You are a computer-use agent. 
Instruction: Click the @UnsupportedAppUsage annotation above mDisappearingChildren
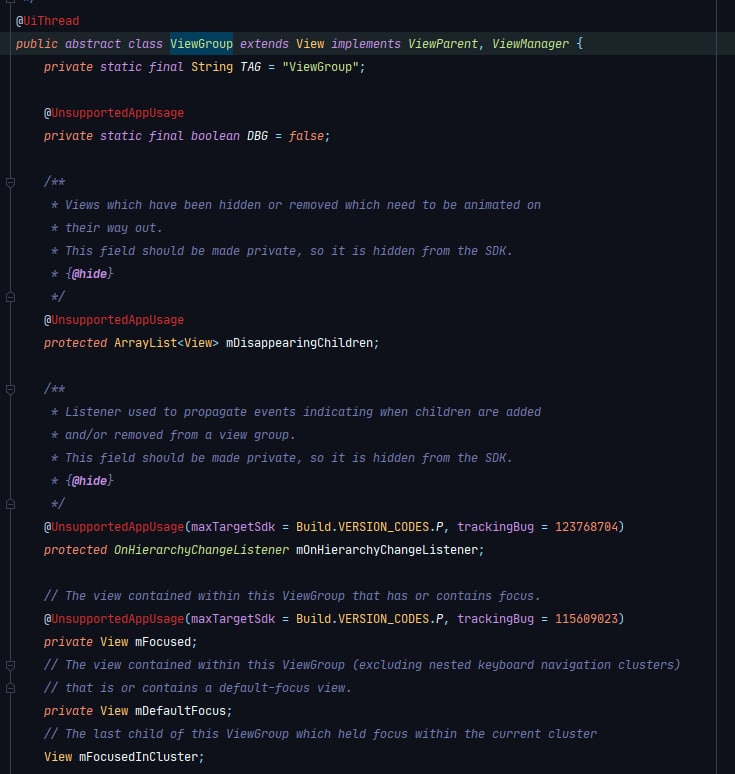[x=114, y=320]
